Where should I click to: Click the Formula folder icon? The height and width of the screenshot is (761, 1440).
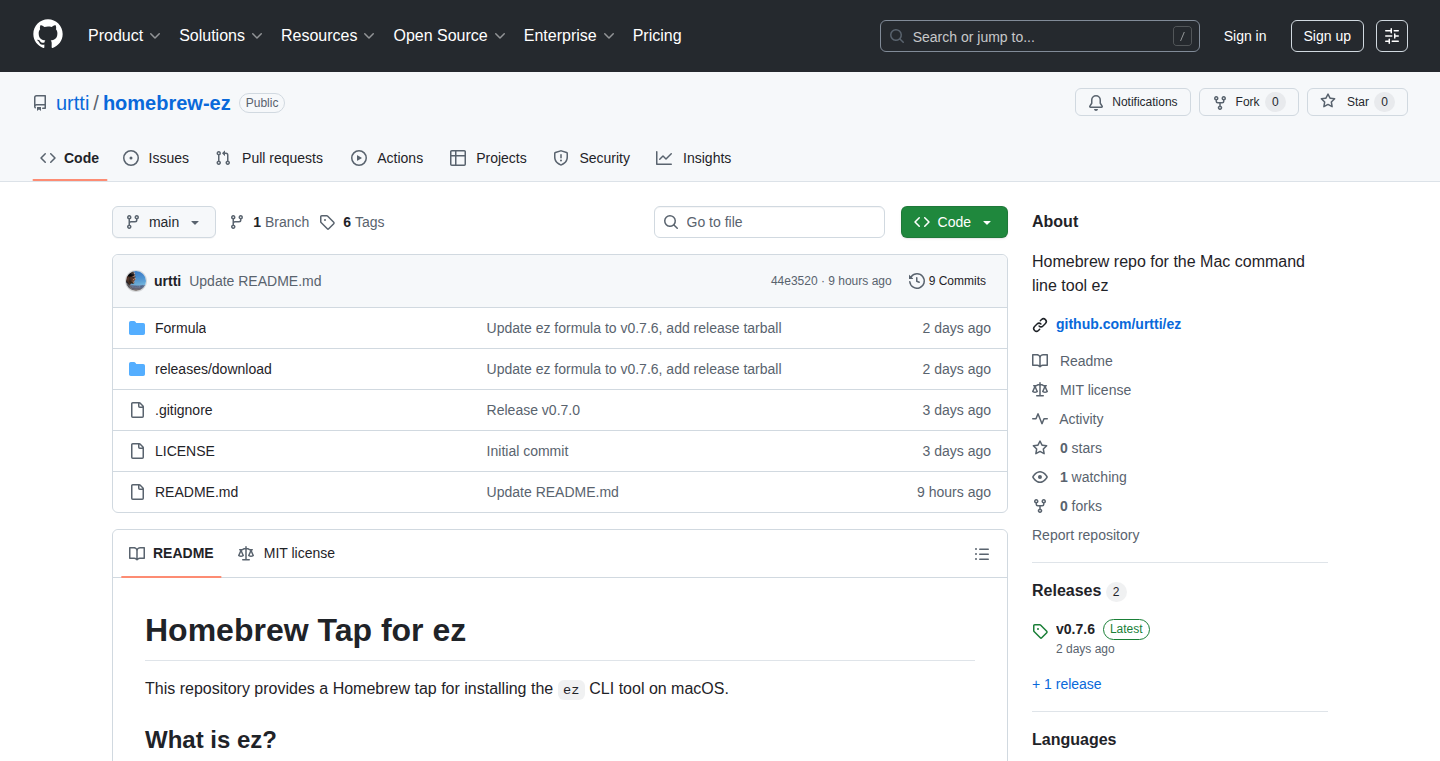(x=137, y=328)
